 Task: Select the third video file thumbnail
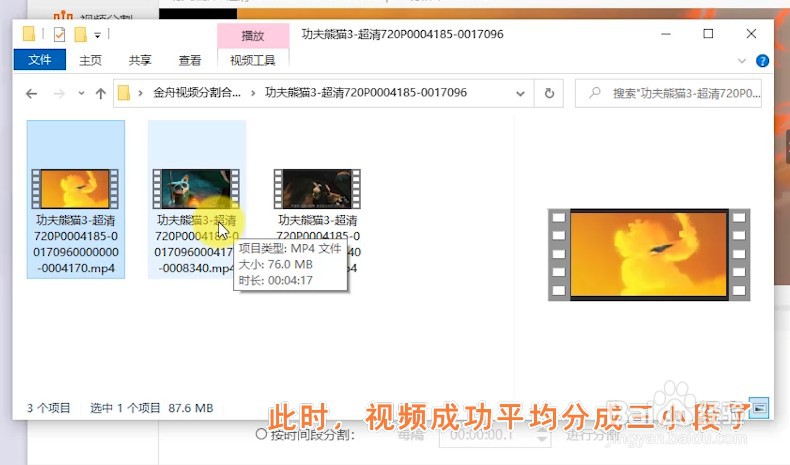pos(317,189)
